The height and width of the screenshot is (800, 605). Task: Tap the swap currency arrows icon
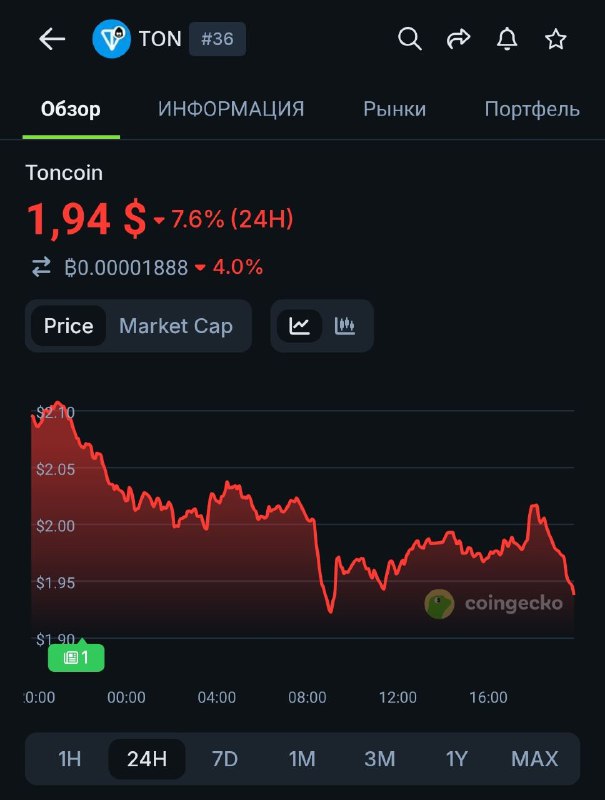pos(39,267)
